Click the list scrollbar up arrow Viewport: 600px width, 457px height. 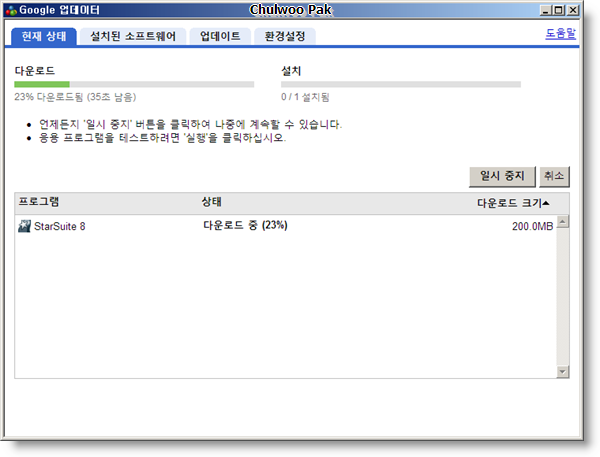pos(562,222)
